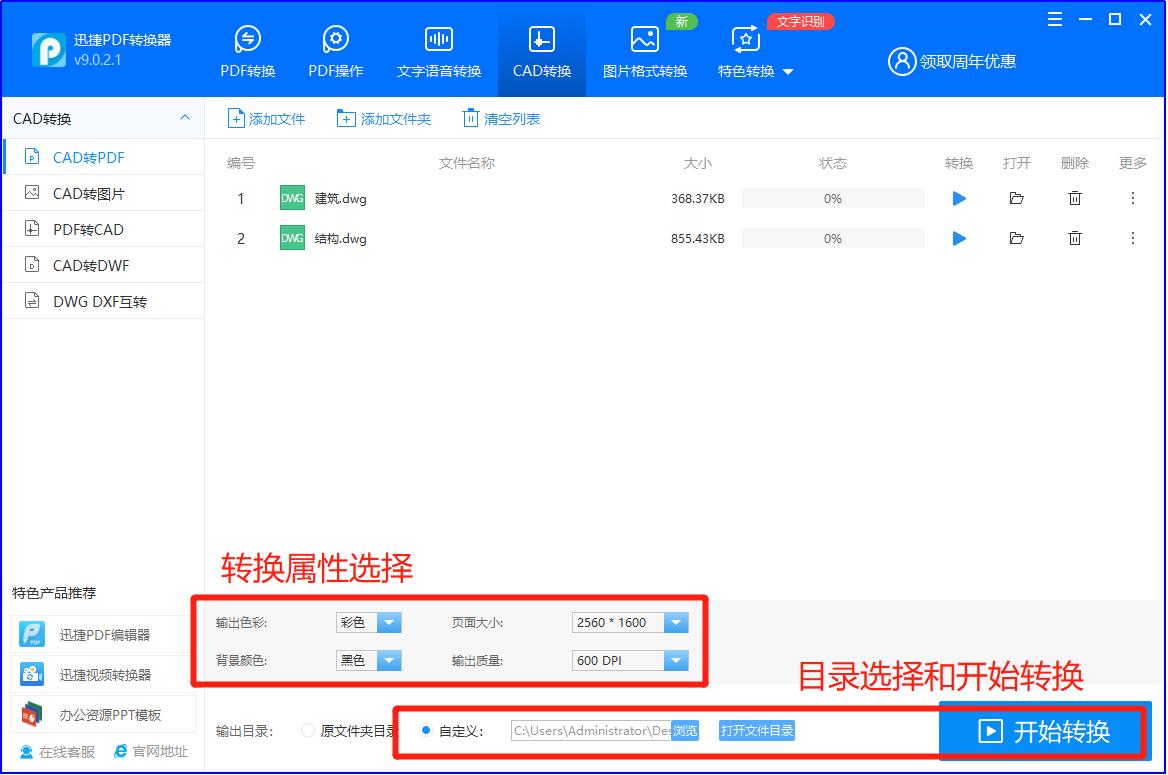1168x775 pixels.
Task: Open 建筑.dwg location via folder icon
Action: coord(1016,198)
